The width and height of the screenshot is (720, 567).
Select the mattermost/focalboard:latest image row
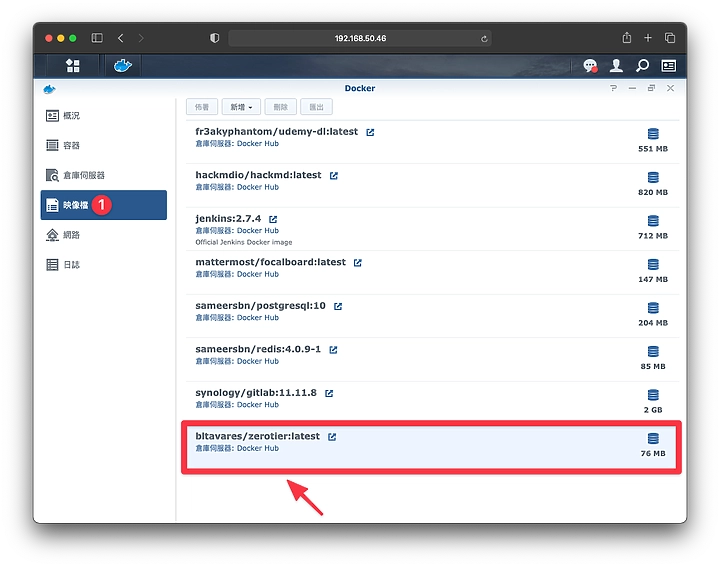pyautogui.click(x=433, y=272)
